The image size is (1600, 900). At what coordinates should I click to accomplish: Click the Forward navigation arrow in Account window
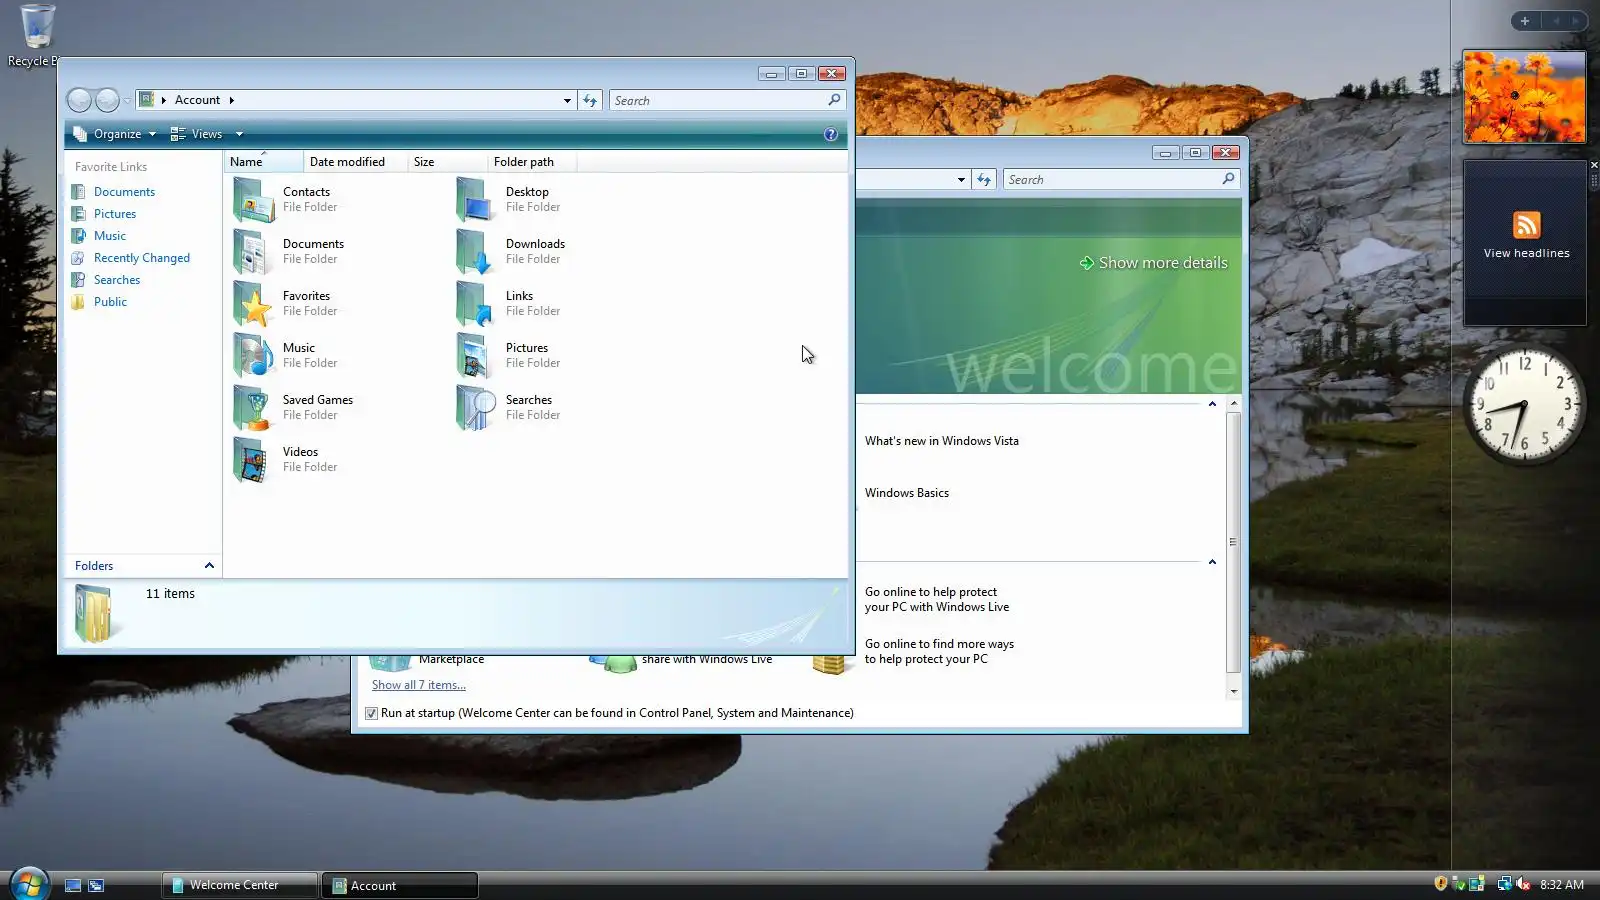107,100
